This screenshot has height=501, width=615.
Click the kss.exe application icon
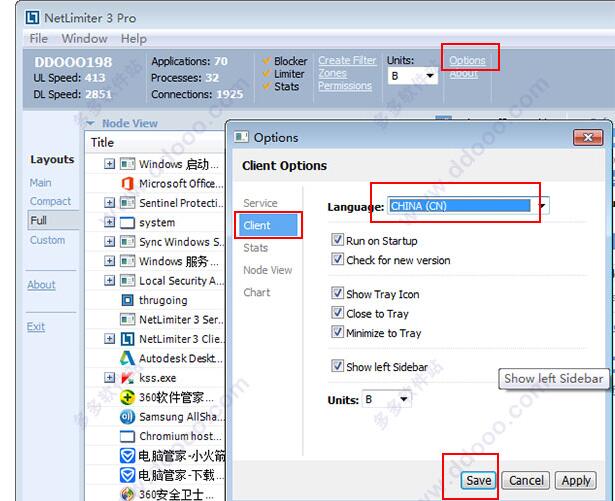pos(127,378)
